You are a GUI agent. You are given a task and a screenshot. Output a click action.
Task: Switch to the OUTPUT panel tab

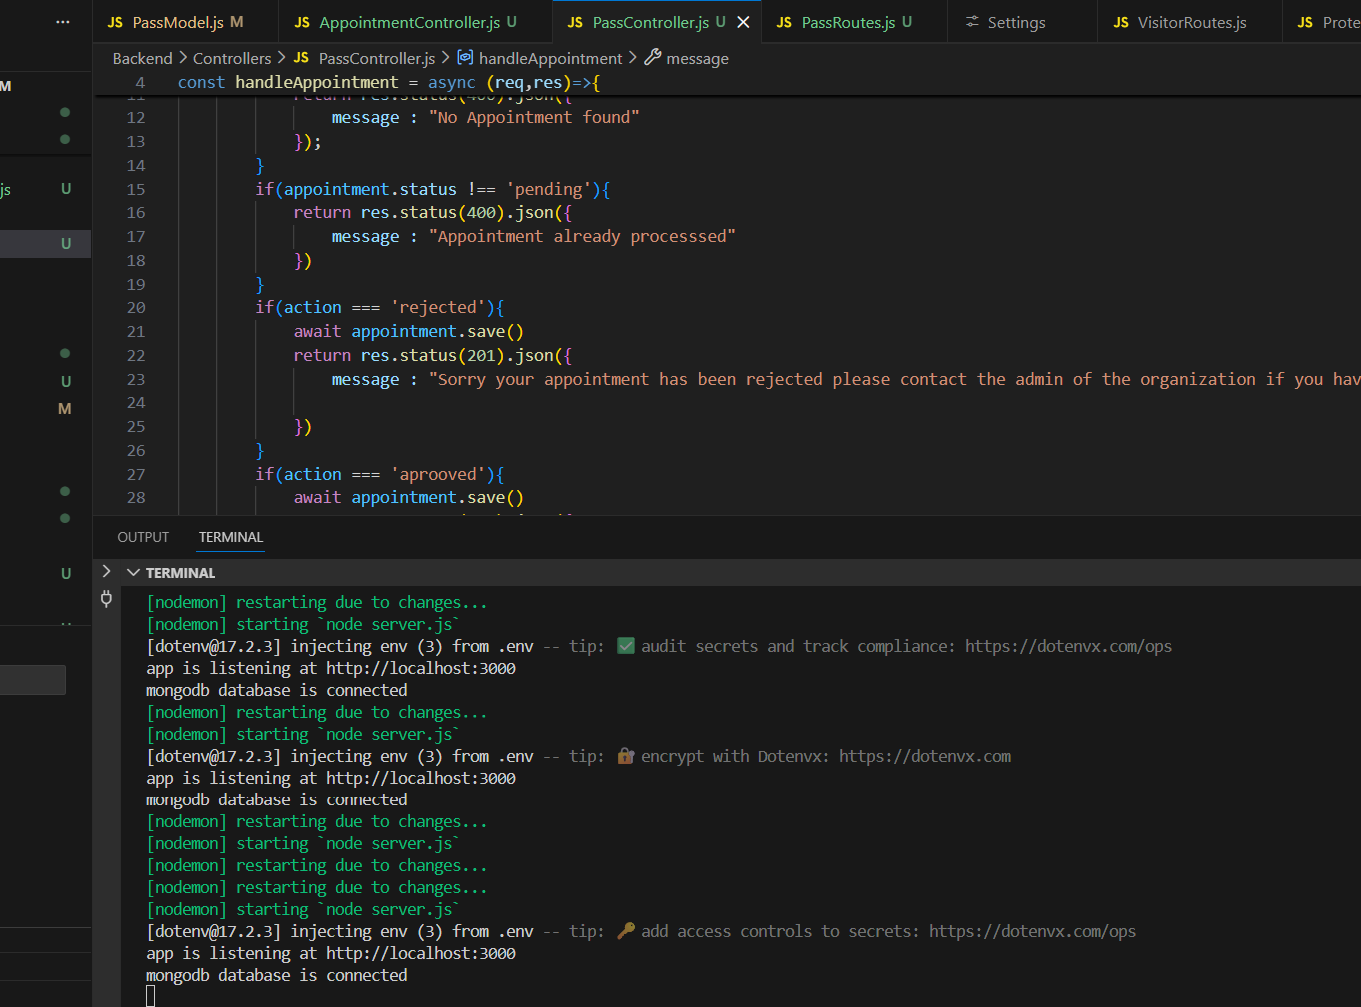[143, 537]
